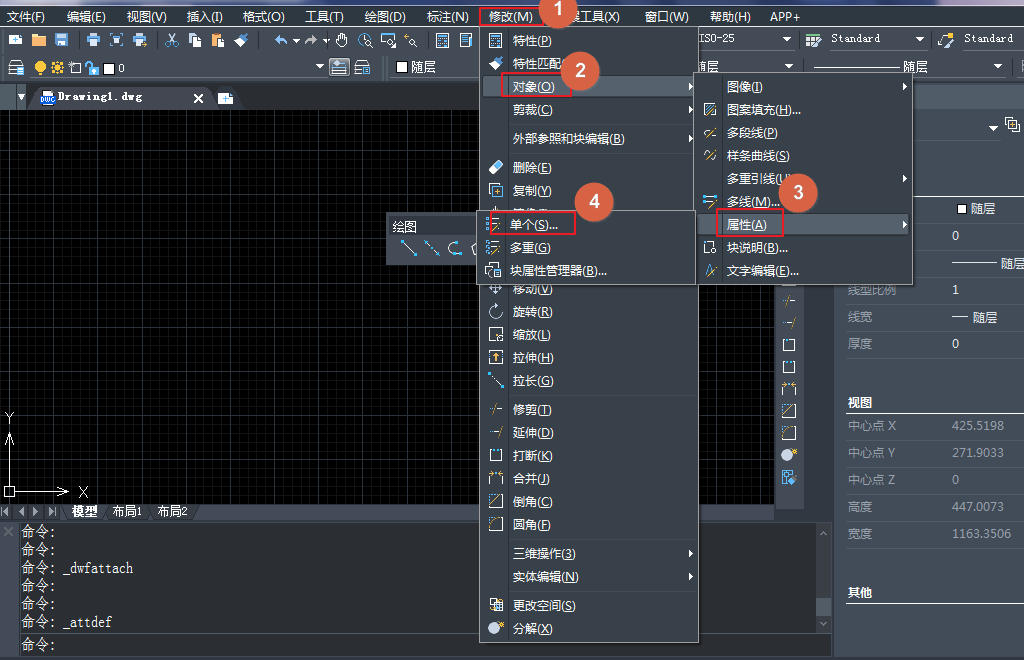Screen dimensions: 1024x660
Task: Click the white color swatch near layer controls
Action: 108,69
